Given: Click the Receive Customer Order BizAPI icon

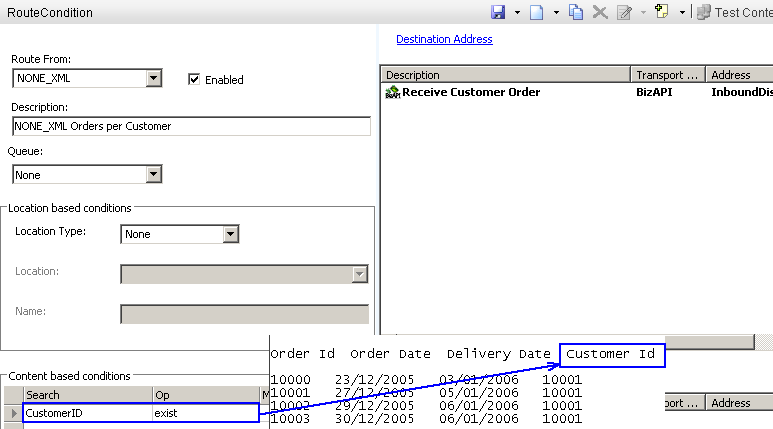Looking at the screenshot, I should pos(393,92).
